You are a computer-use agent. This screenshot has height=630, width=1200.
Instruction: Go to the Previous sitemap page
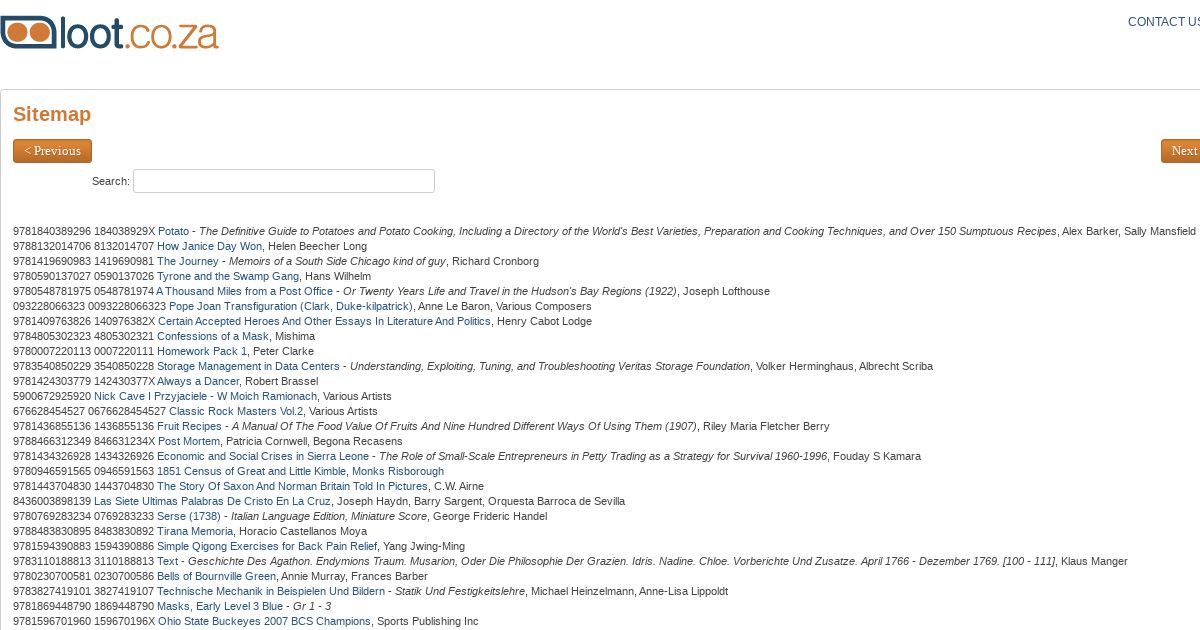(x=52, y=151)
